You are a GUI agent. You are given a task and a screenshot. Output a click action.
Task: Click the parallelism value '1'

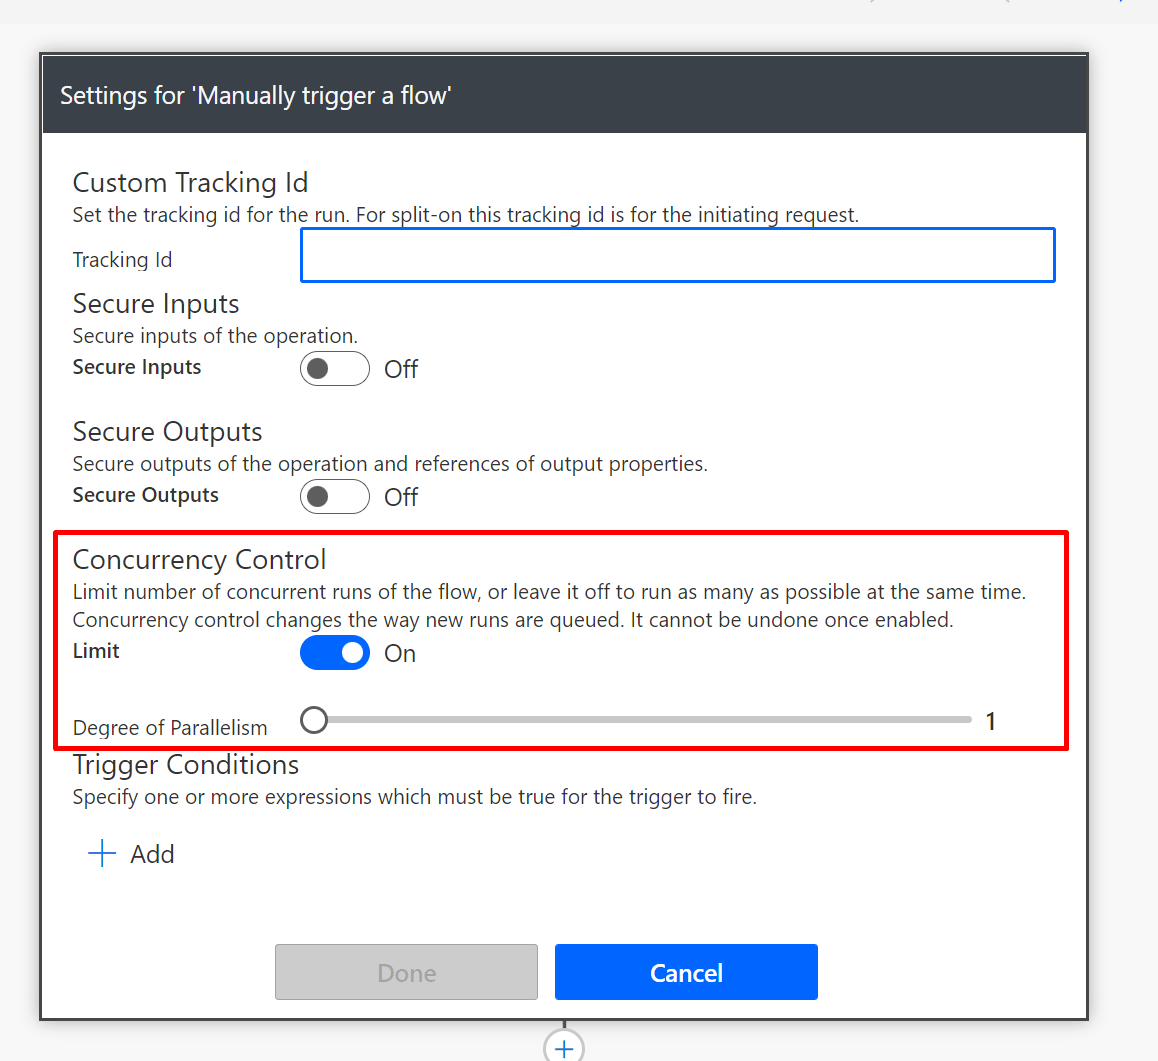pos(991,721)
